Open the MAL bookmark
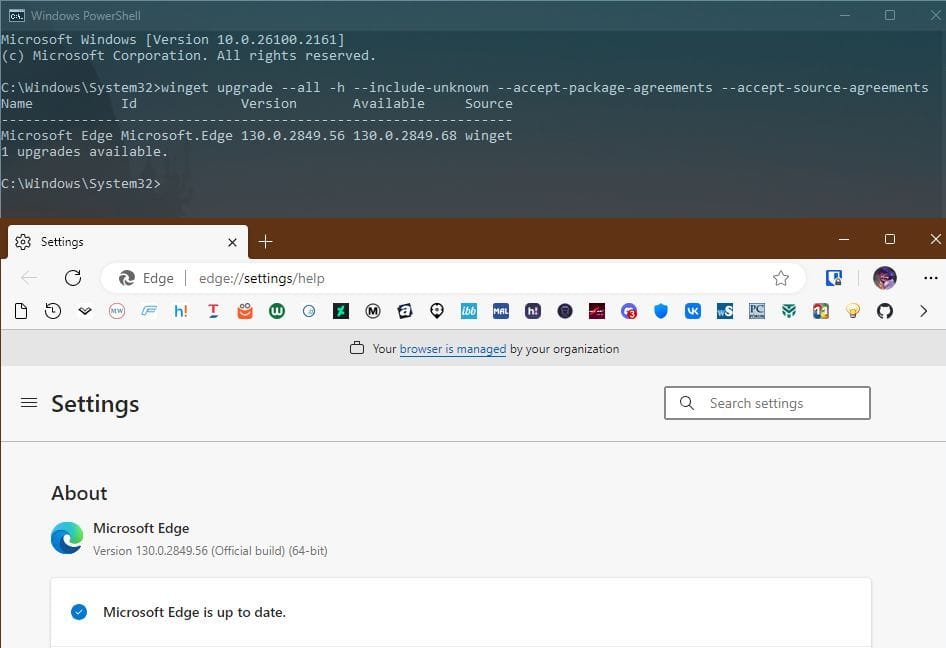The height and width of the screenshot is (648, 946). coord(501,311)
